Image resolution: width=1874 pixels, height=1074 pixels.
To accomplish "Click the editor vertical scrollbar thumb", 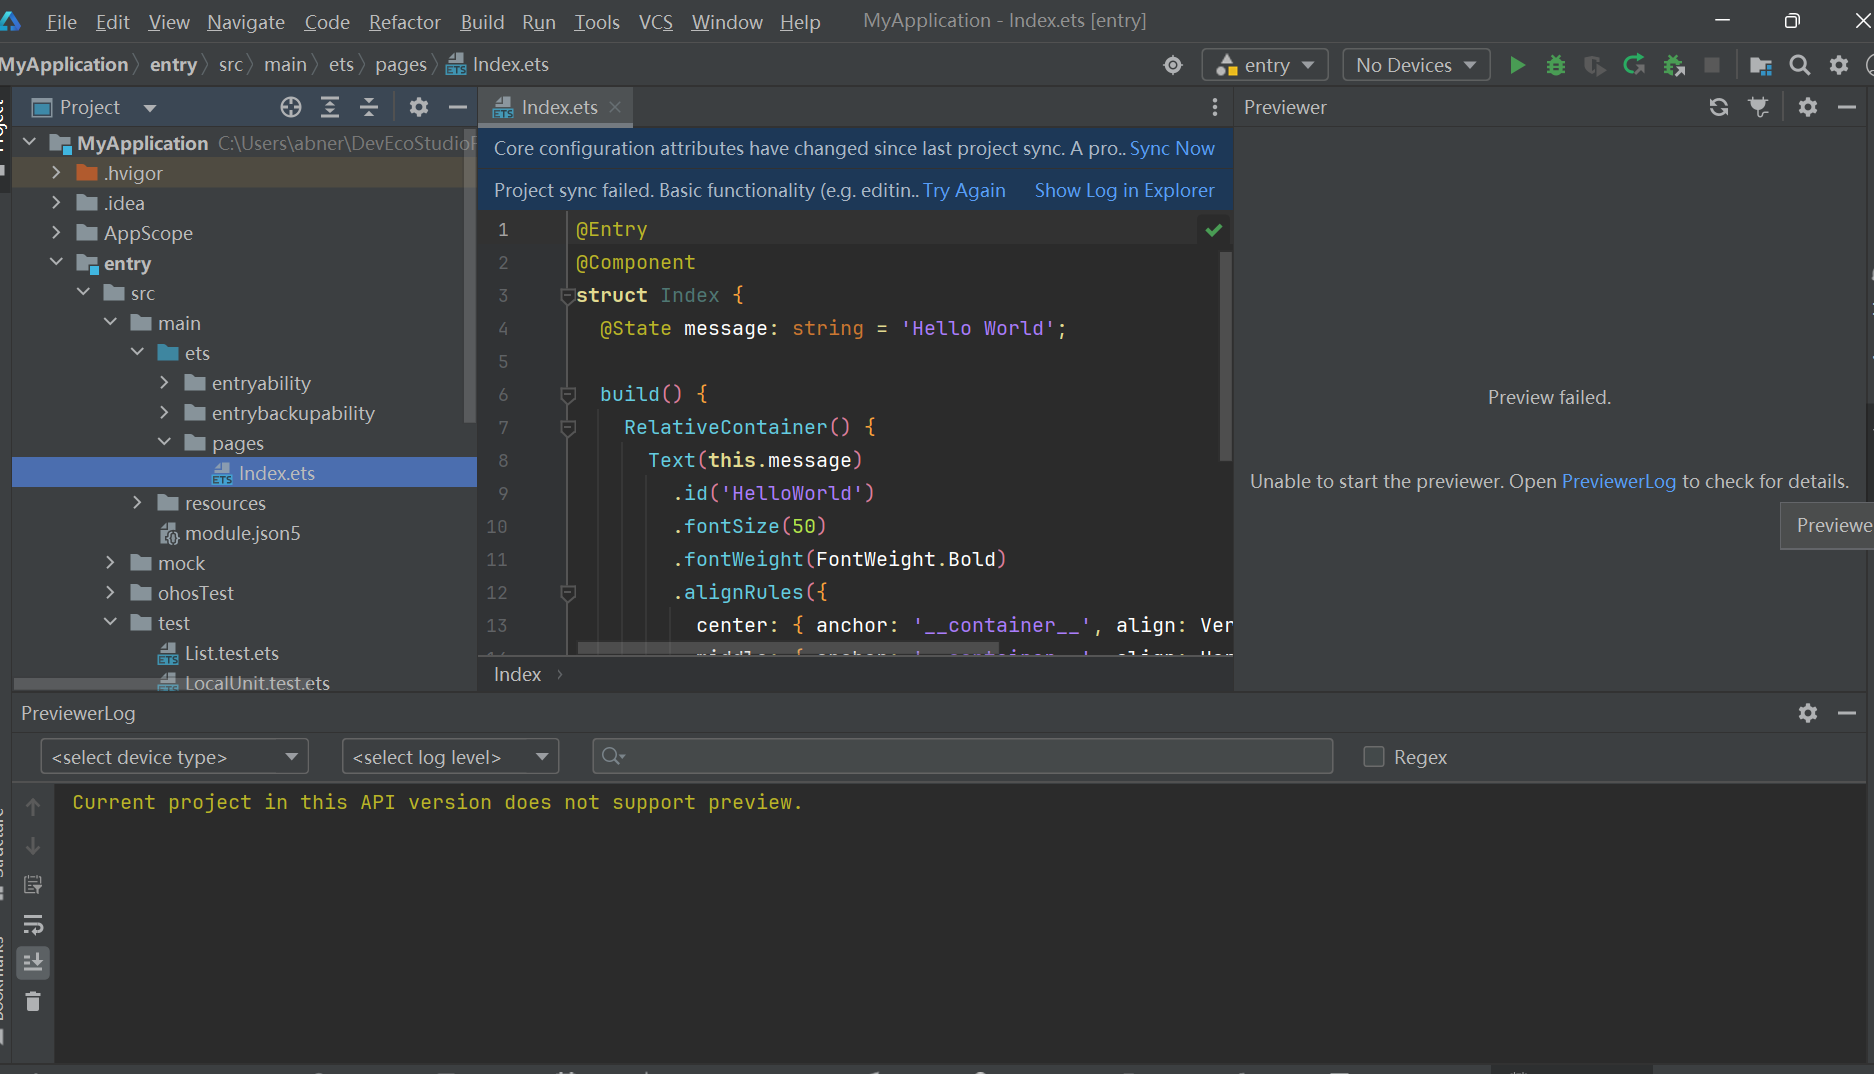I will pos(1225,355).
